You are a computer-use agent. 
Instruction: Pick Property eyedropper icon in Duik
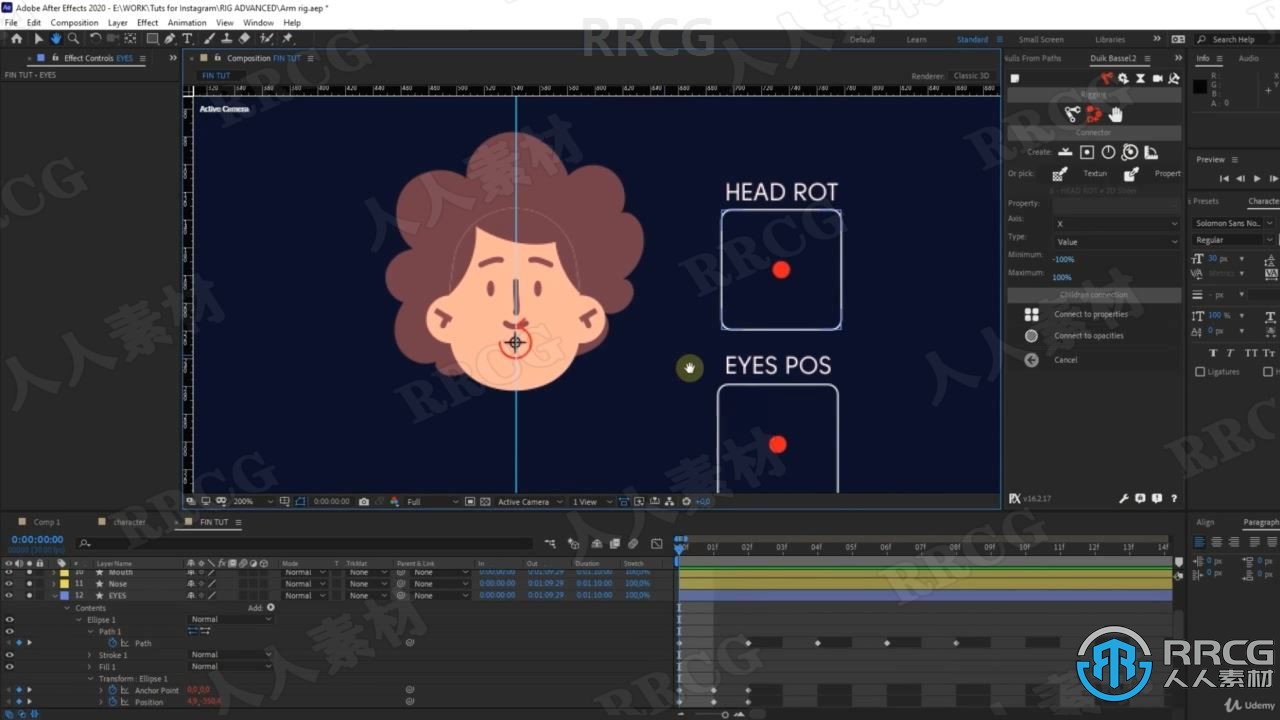pos(1131,174)
